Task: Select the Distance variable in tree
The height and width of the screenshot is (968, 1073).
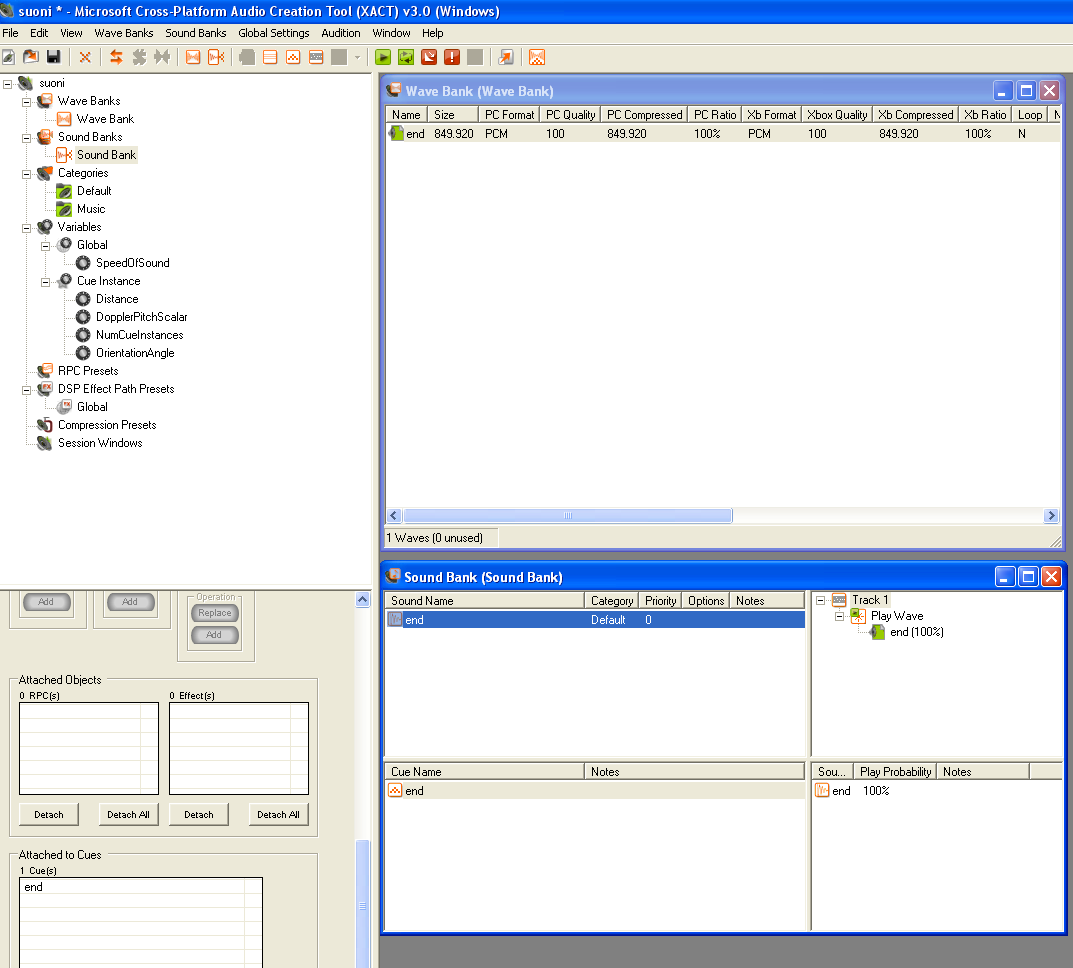Action: tap(117, 299)
